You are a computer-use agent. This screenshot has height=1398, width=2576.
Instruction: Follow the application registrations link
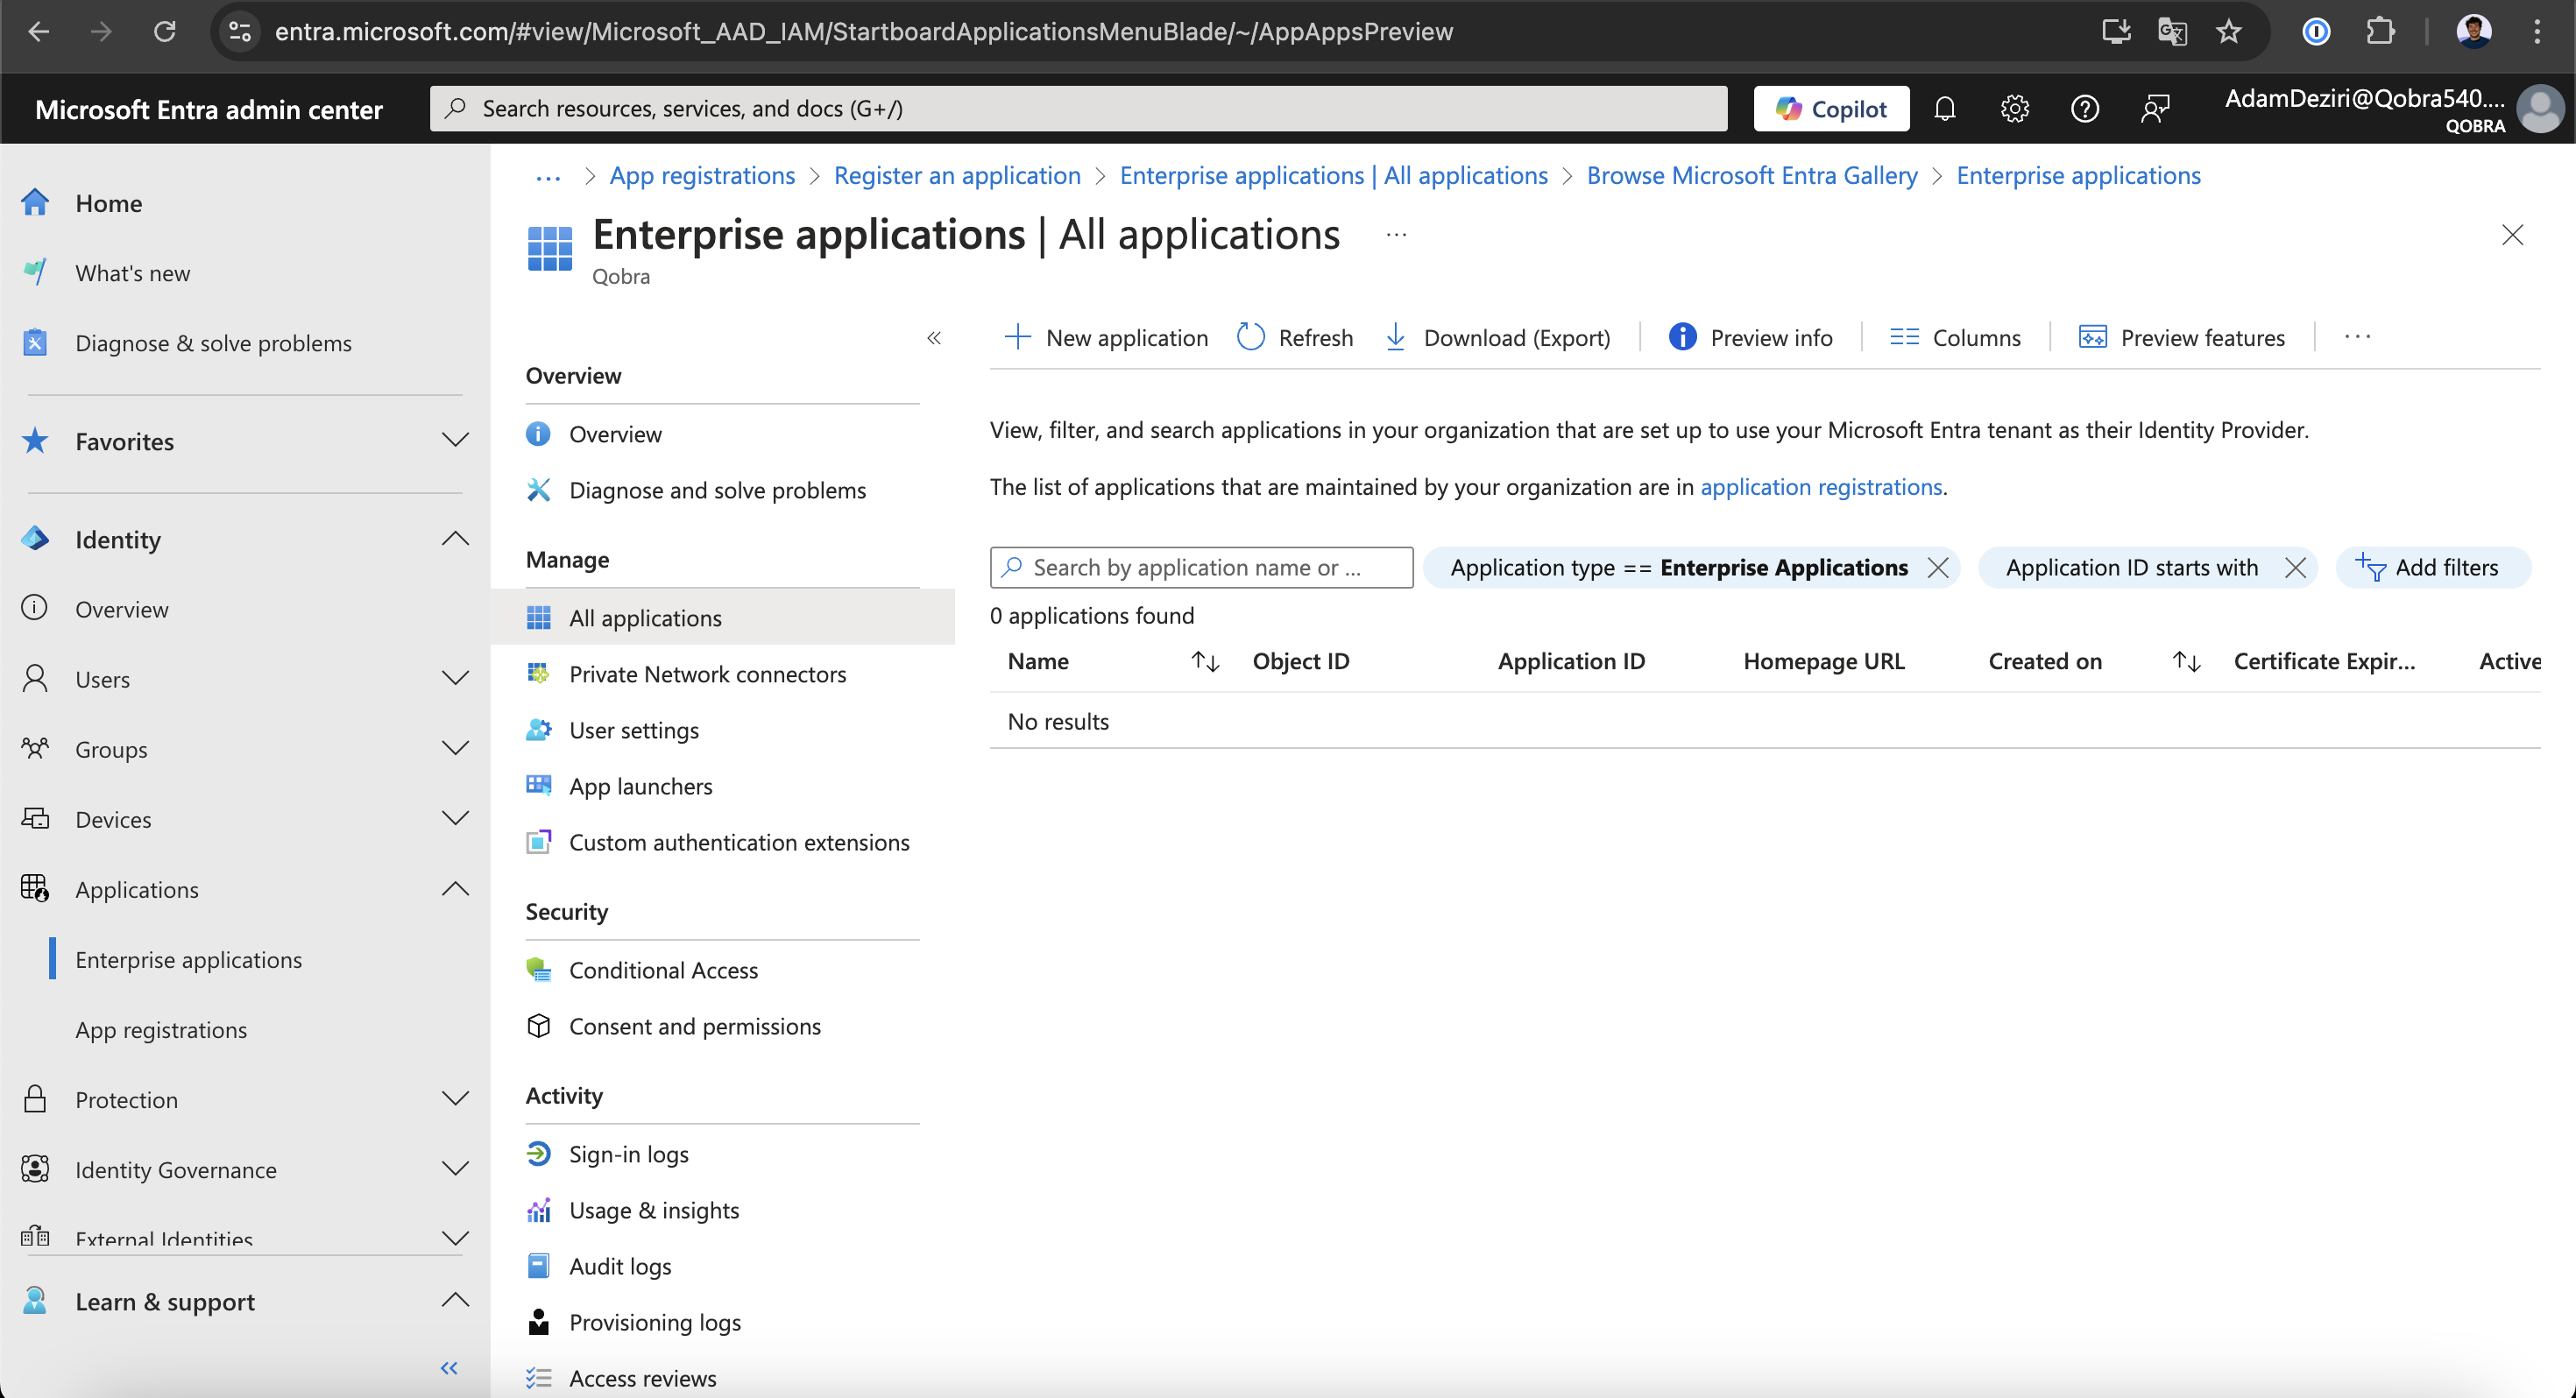pyautogui.click(x=1820, y=487)
